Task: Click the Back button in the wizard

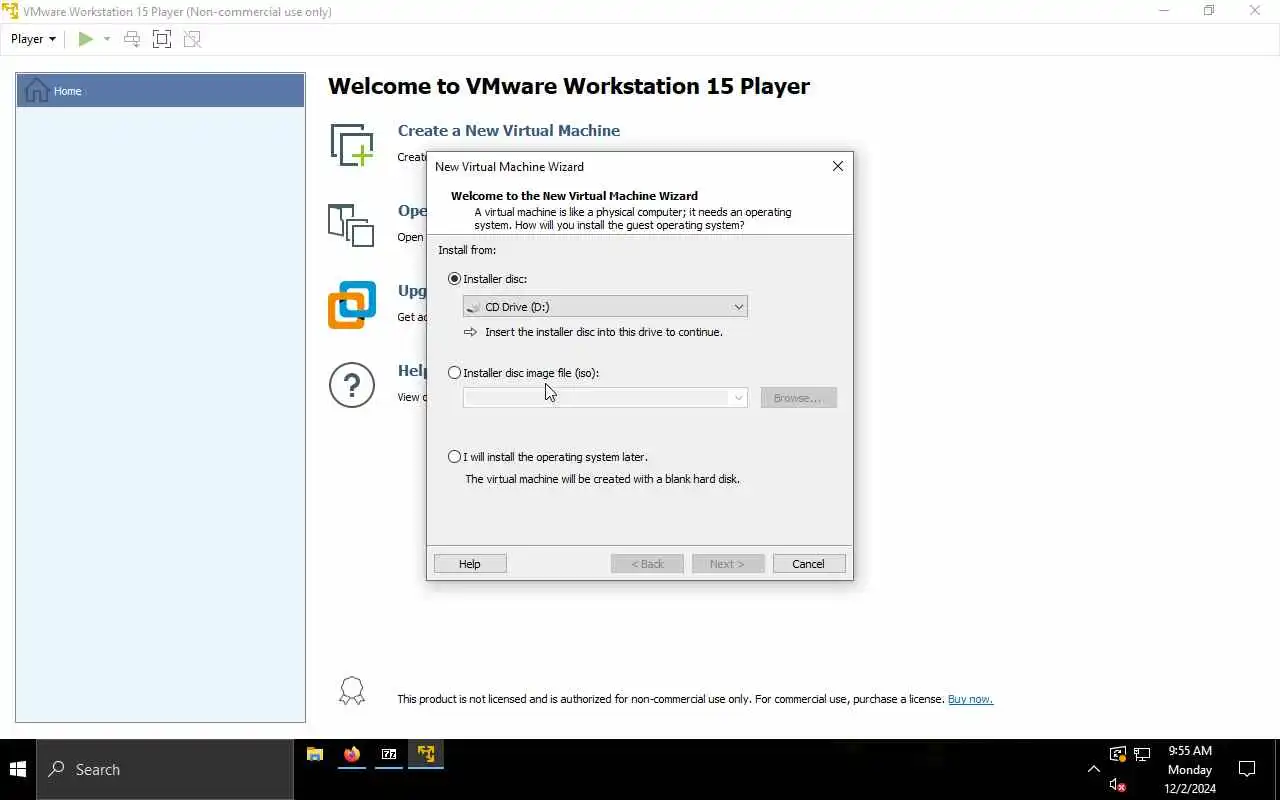Action: pos(647,564)
